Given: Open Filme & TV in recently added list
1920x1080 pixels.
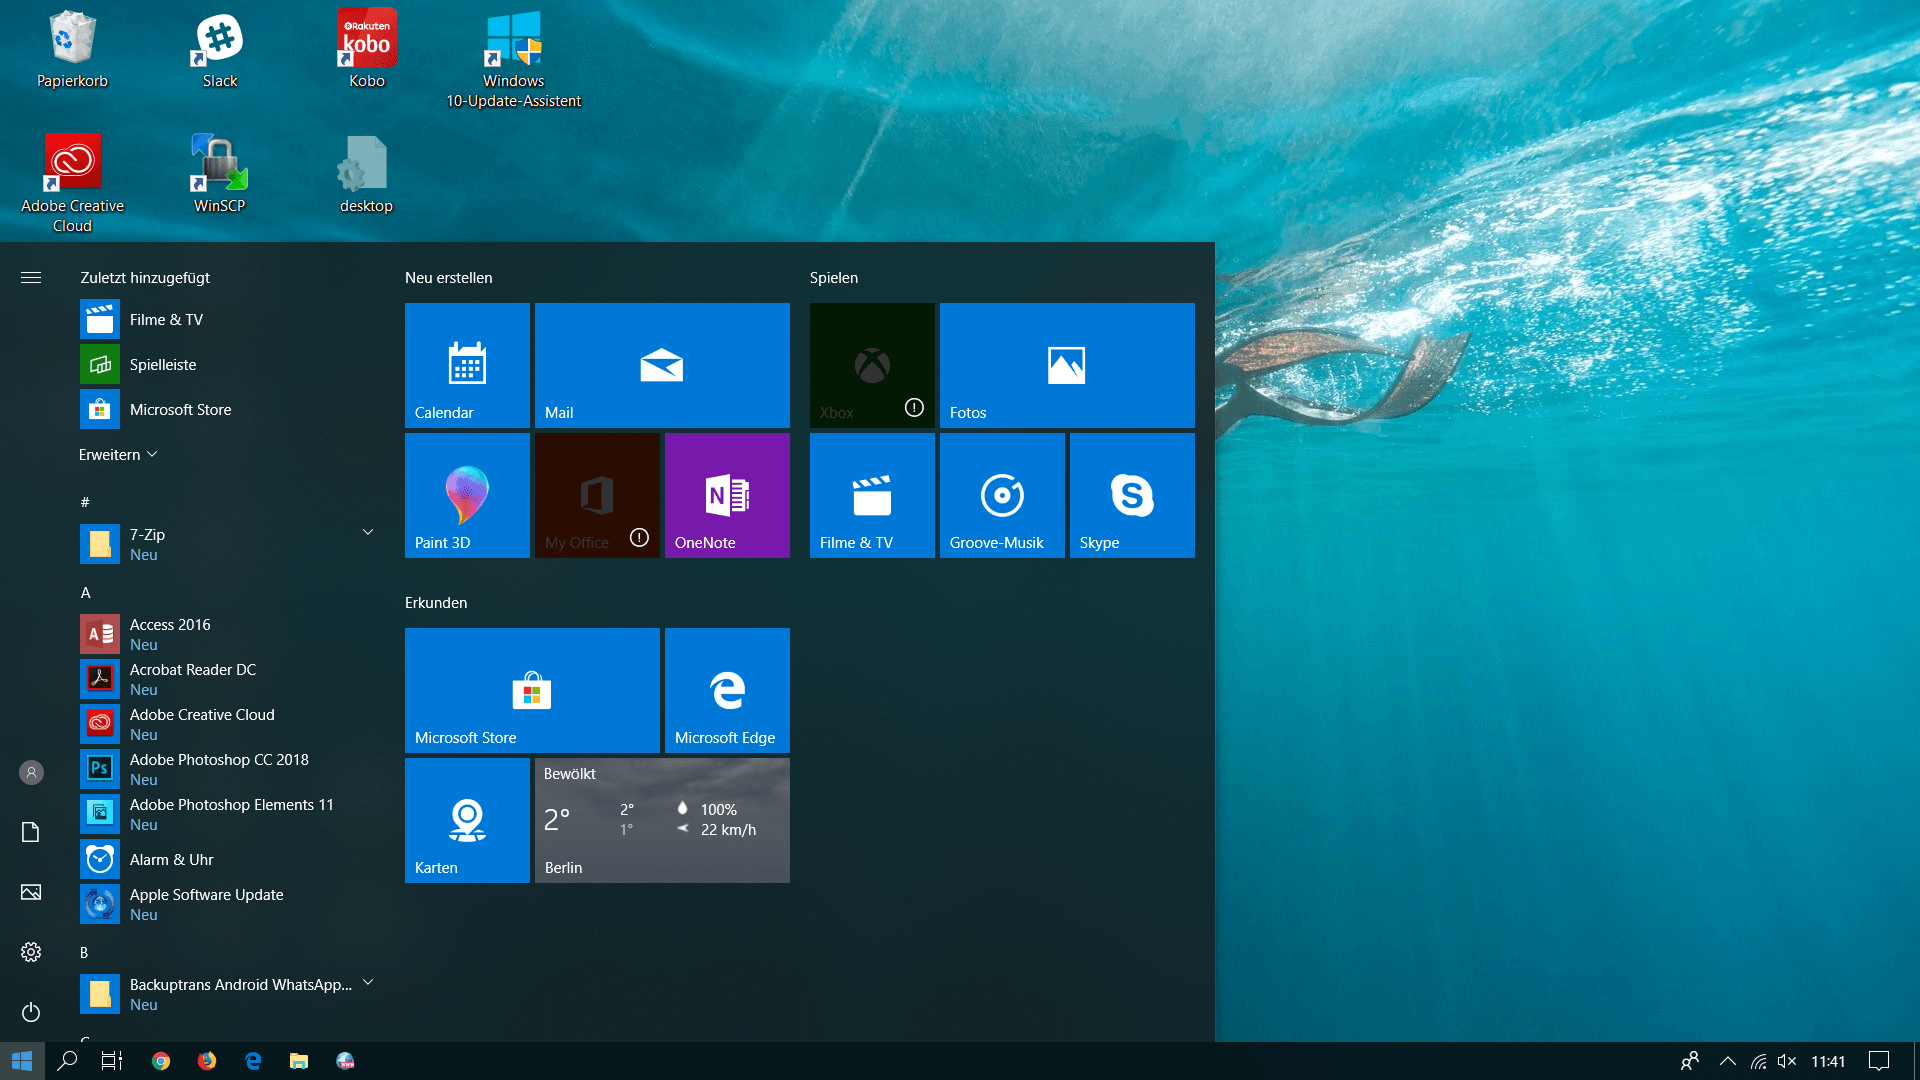Looking at the screenshot, I should [228, 320].
